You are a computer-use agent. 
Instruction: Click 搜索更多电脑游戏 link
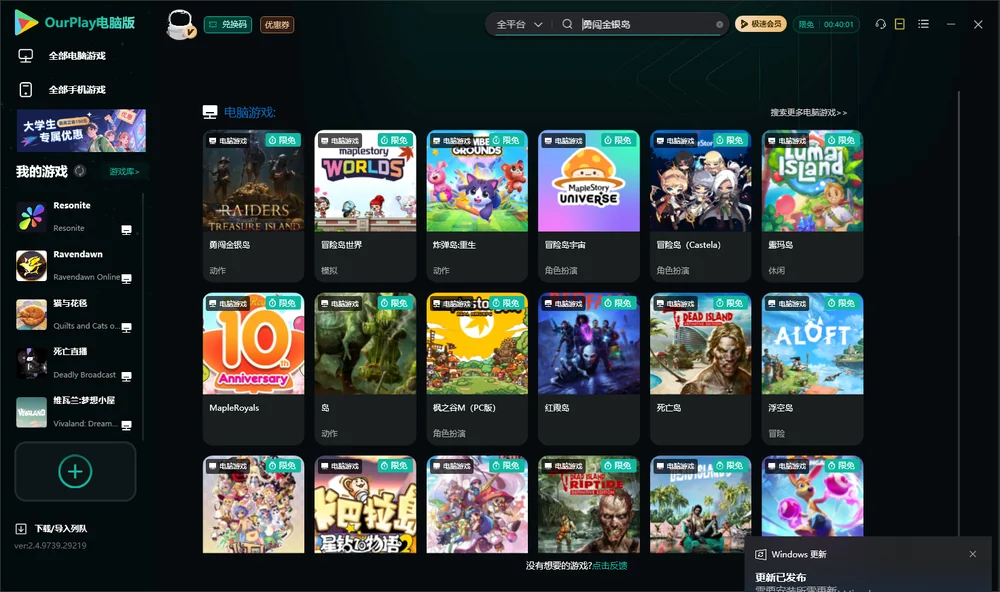[x=808, y=112]
